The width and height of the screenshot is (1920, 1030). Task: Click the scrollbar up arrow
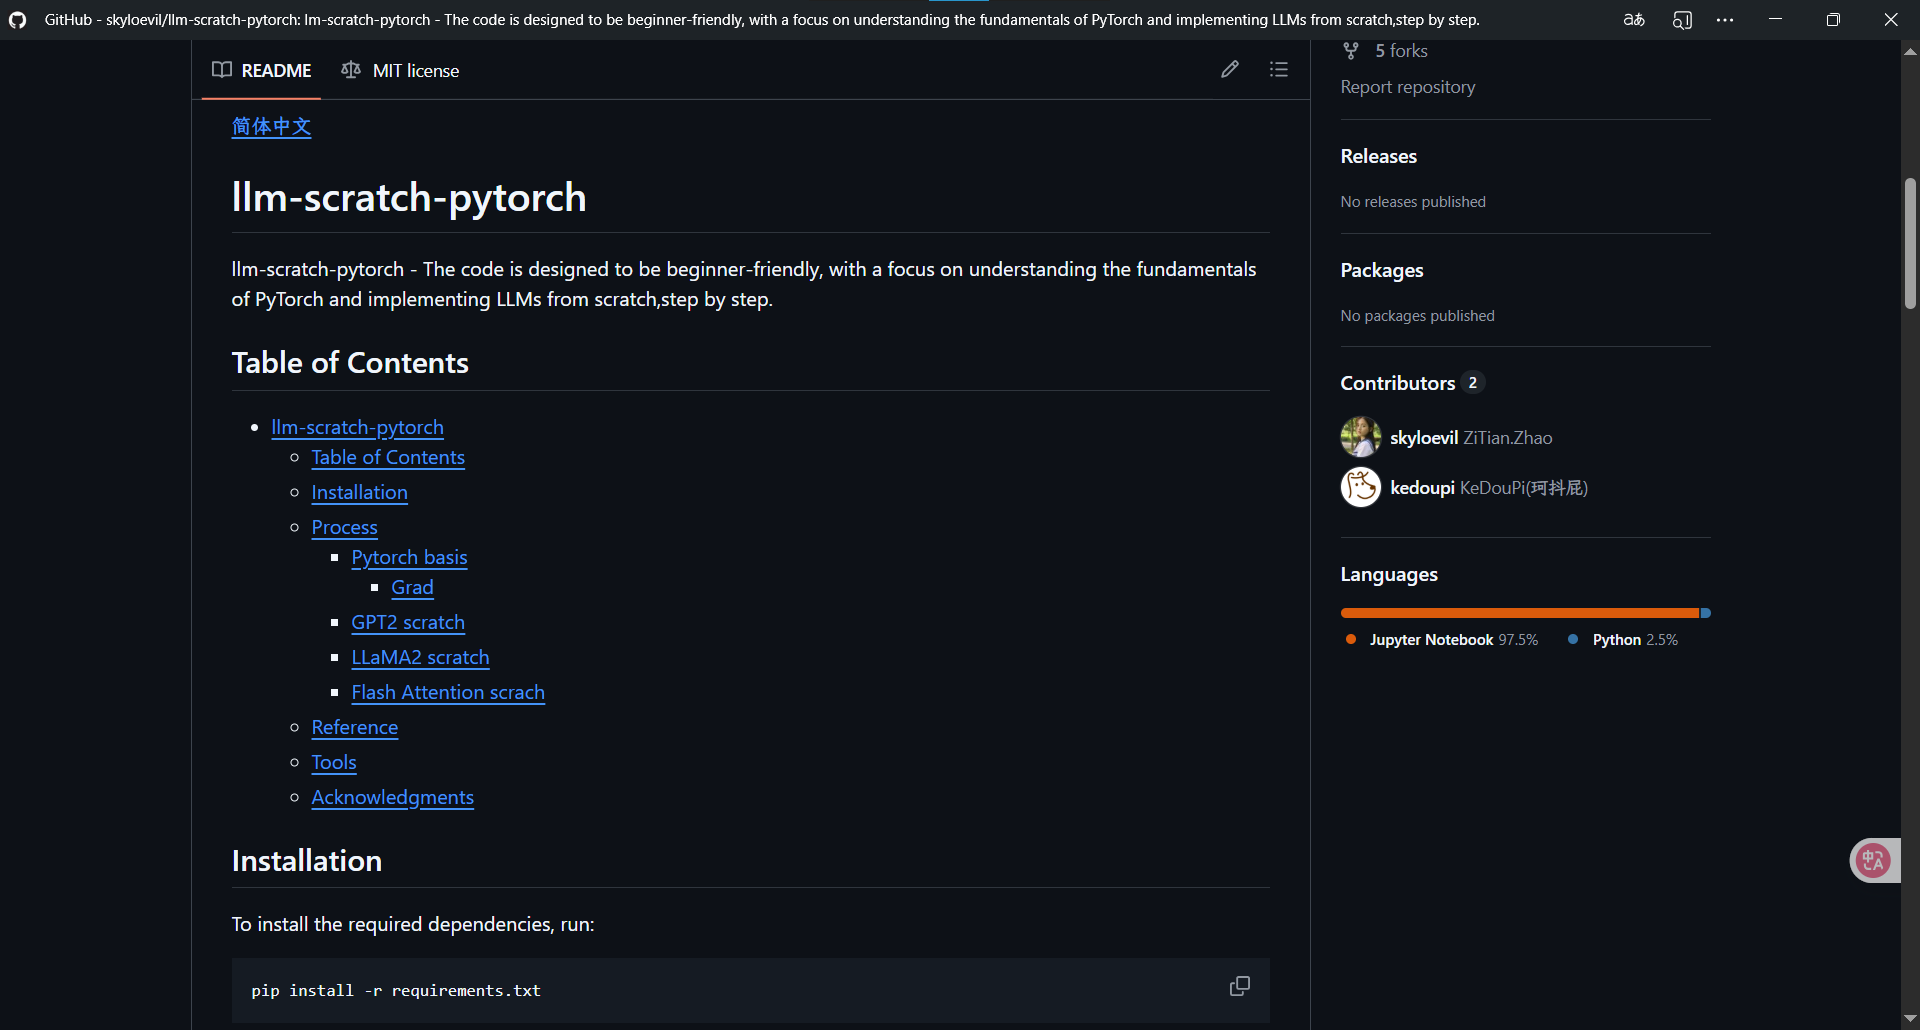point(1910,51)
